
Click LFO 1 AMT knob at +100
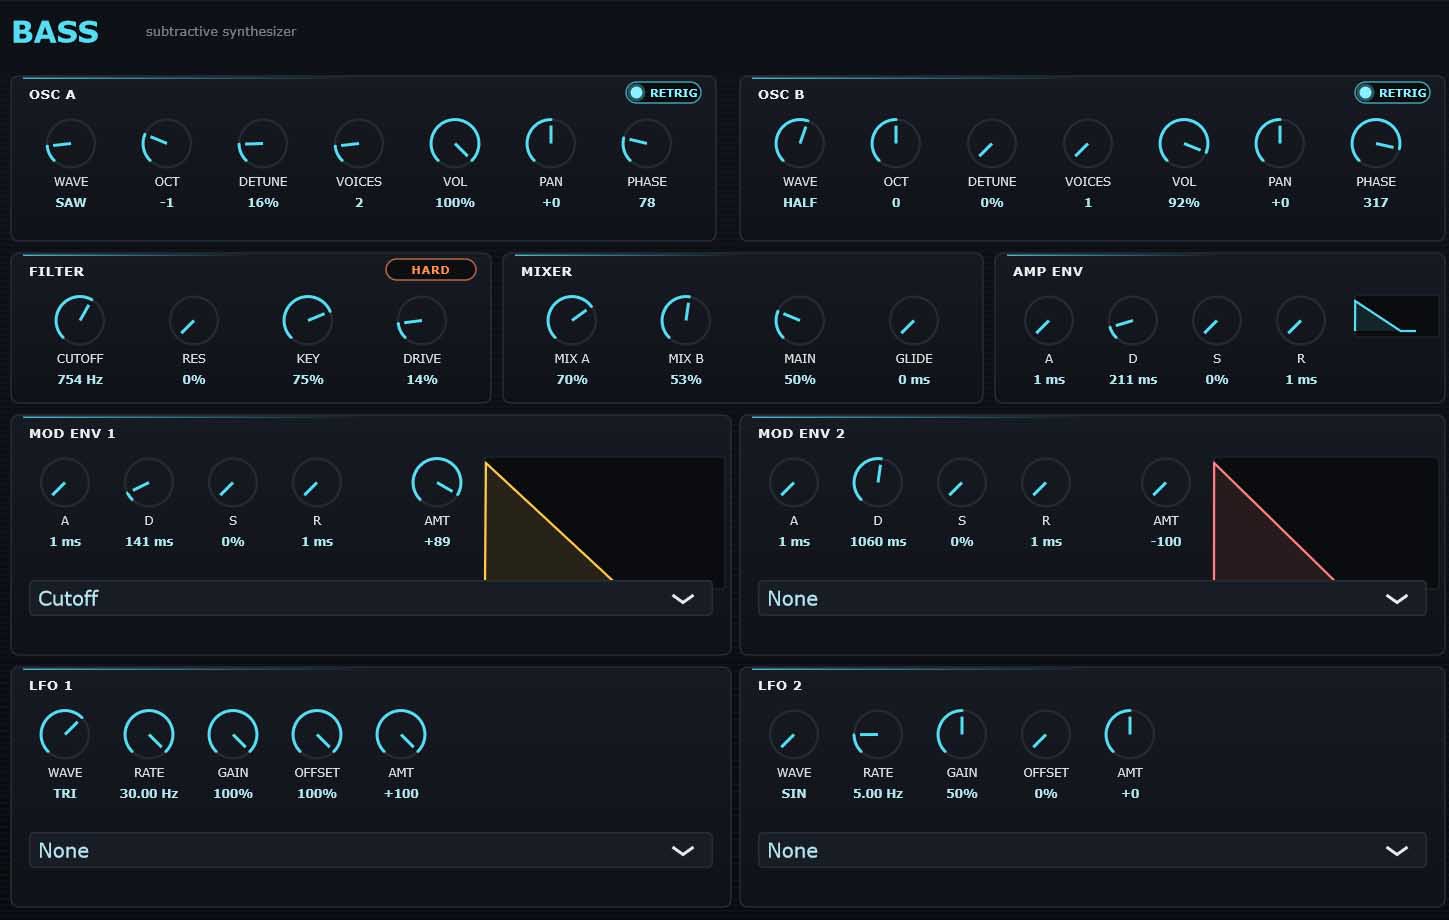[401, 735]
